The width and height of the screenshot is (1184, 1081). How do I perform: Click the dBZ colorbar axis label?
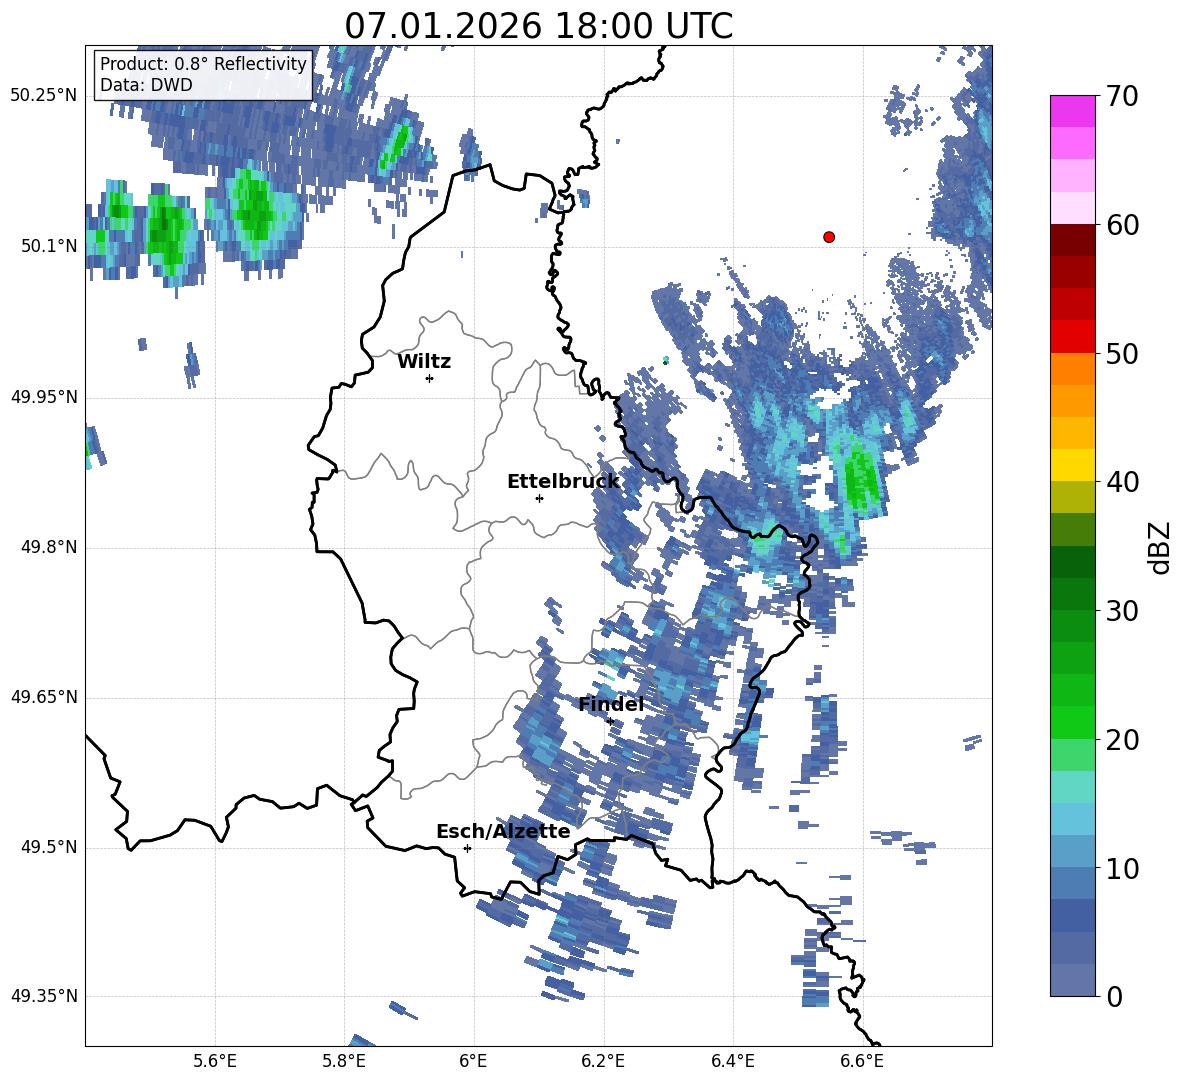point(1159,547)
